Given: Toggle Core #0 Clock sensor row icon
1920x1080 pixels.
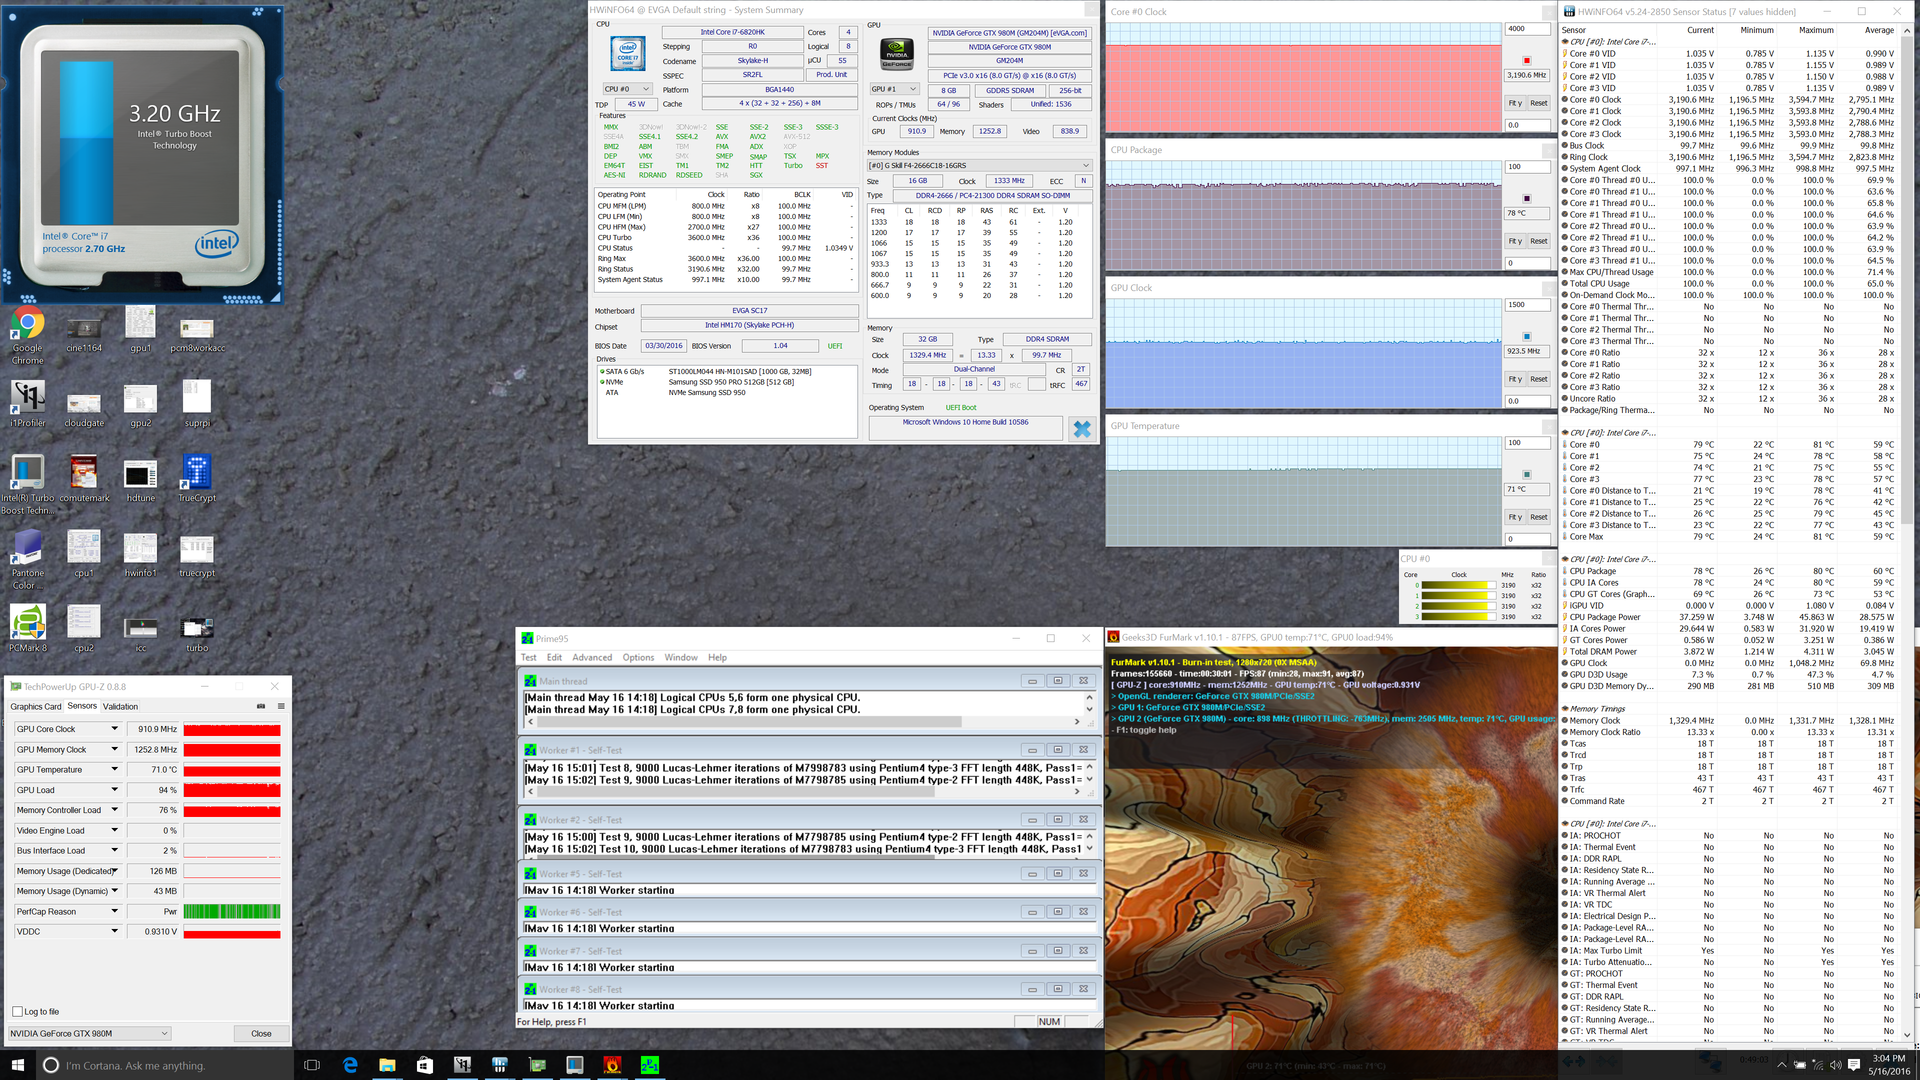Looking at the screenshot, I should [1564, 100].
